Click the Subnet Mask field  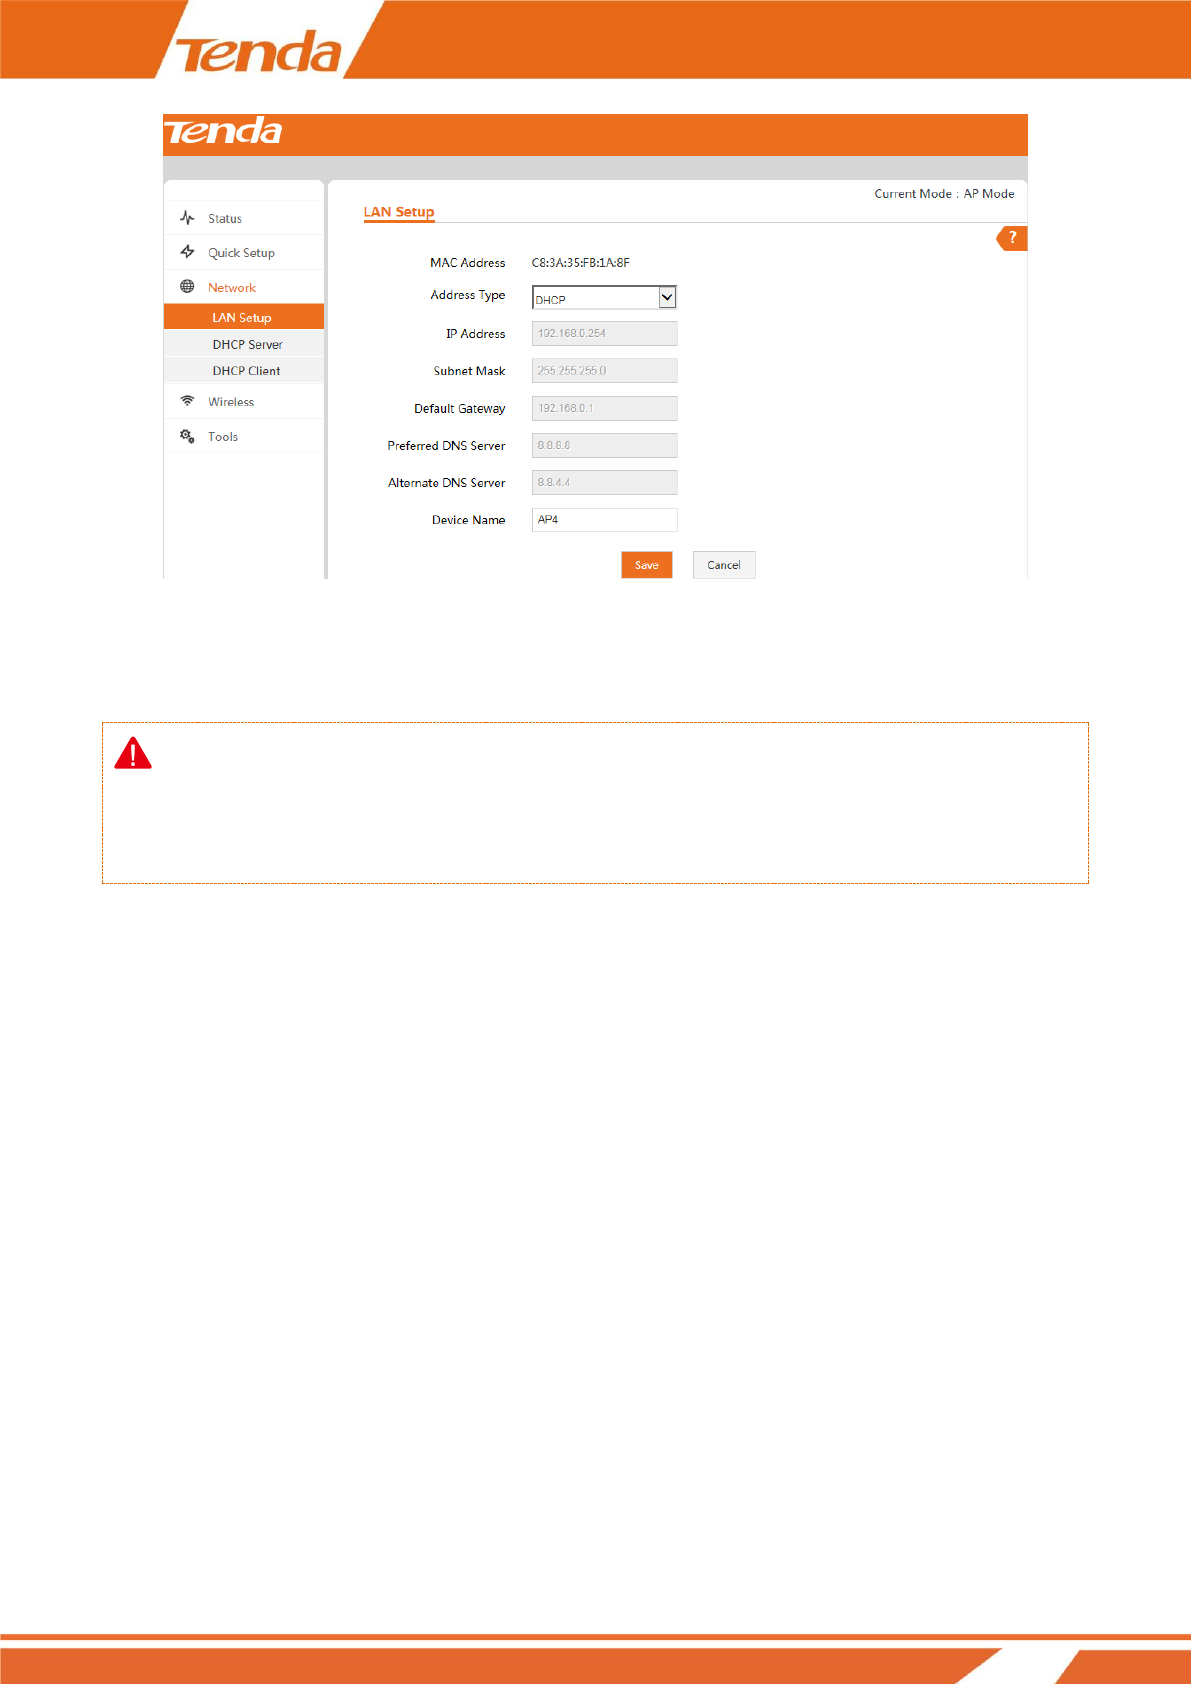[605, 370]
